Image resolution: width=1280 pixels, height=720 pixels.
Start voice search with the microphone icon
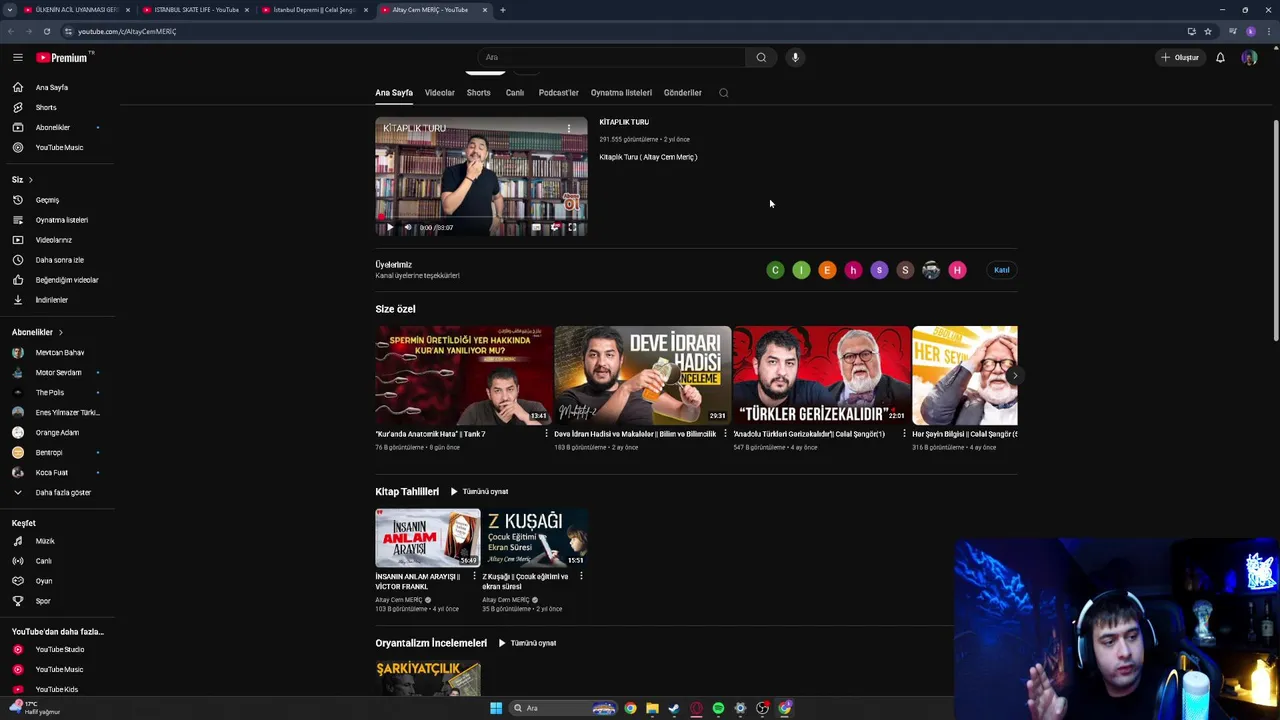click(x=795, y=57)
